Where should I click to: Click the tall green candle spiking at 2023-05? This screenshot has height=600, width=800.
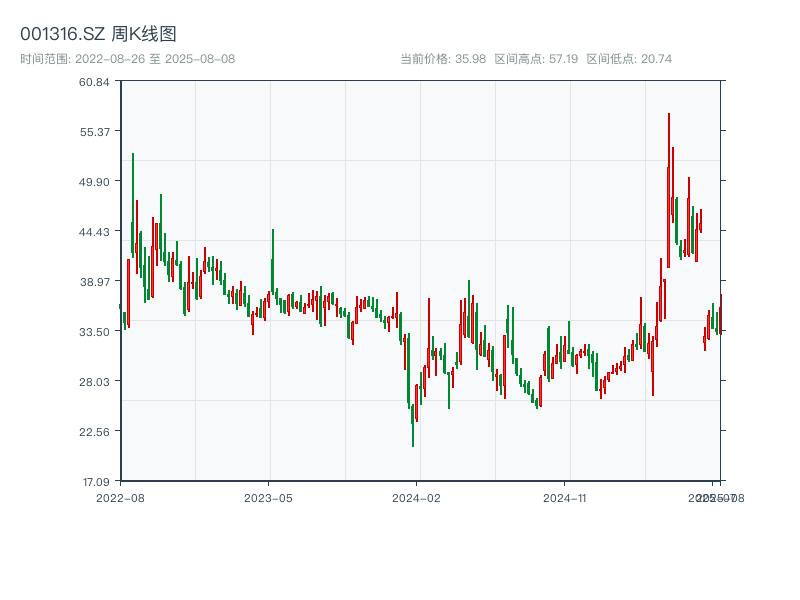coord(272,261)
